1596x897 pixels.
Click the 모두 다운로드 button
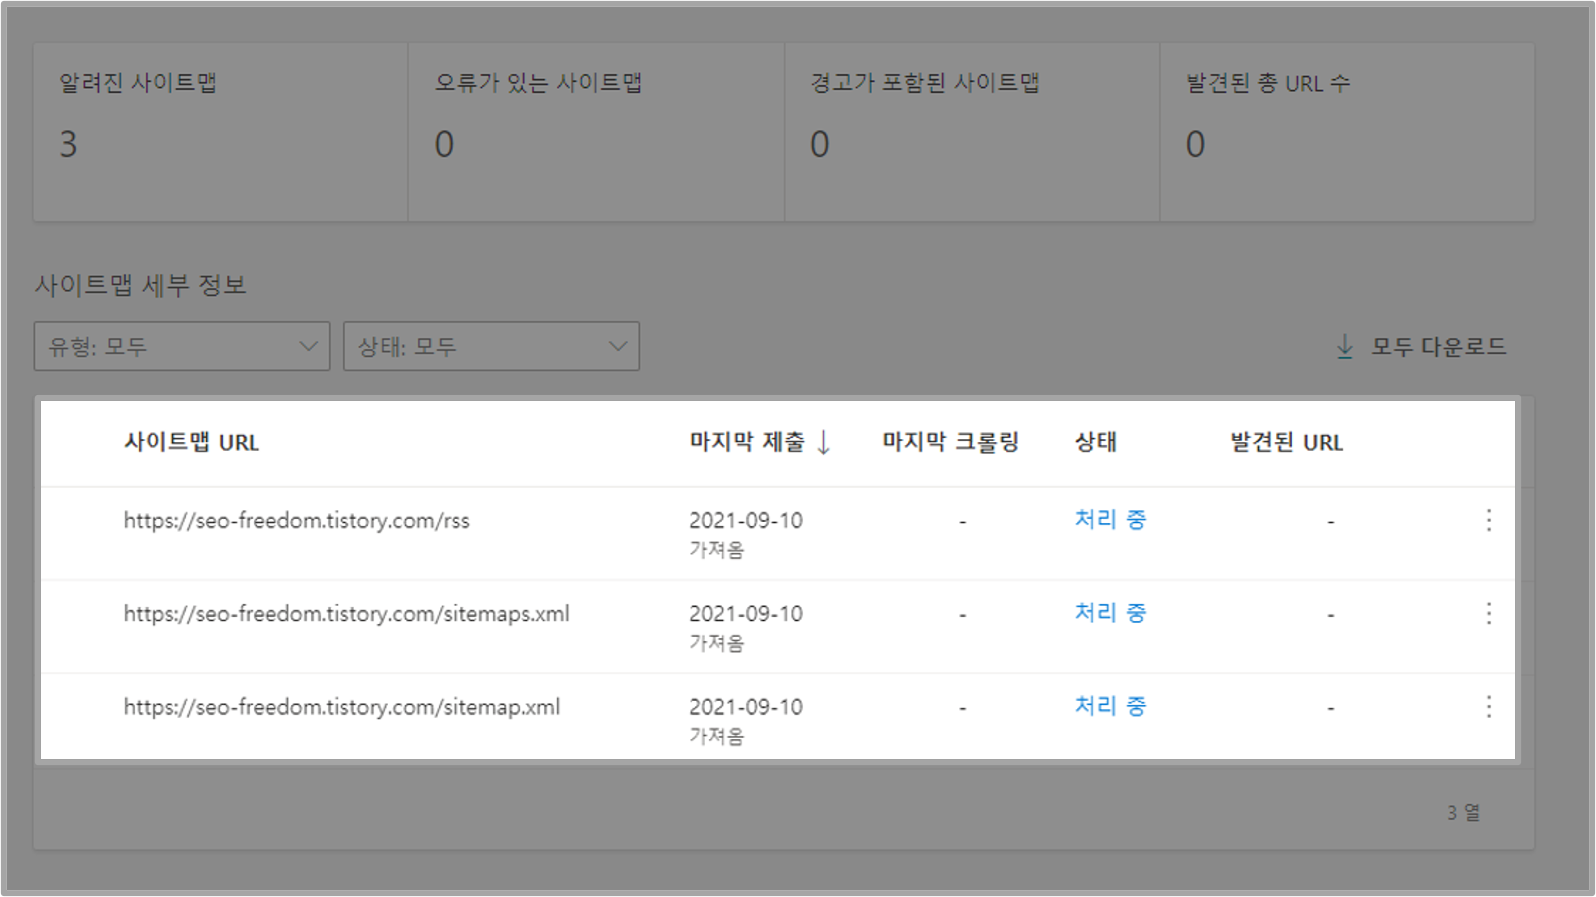pyautogui.click(x=1421, y=347)
